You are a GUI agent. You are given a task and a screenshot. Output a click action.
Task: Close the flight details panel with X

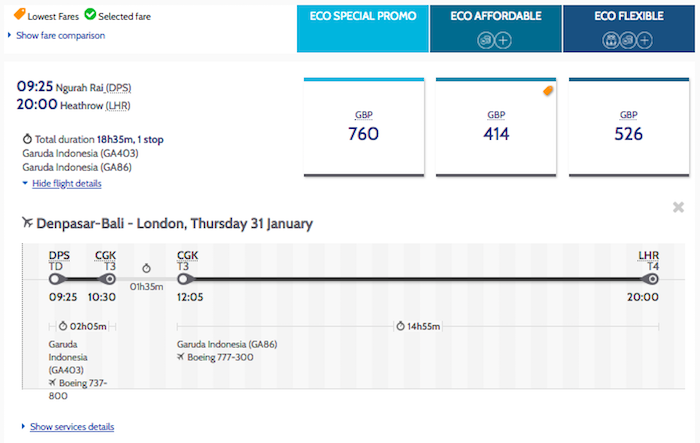click(x=678, y=207)
